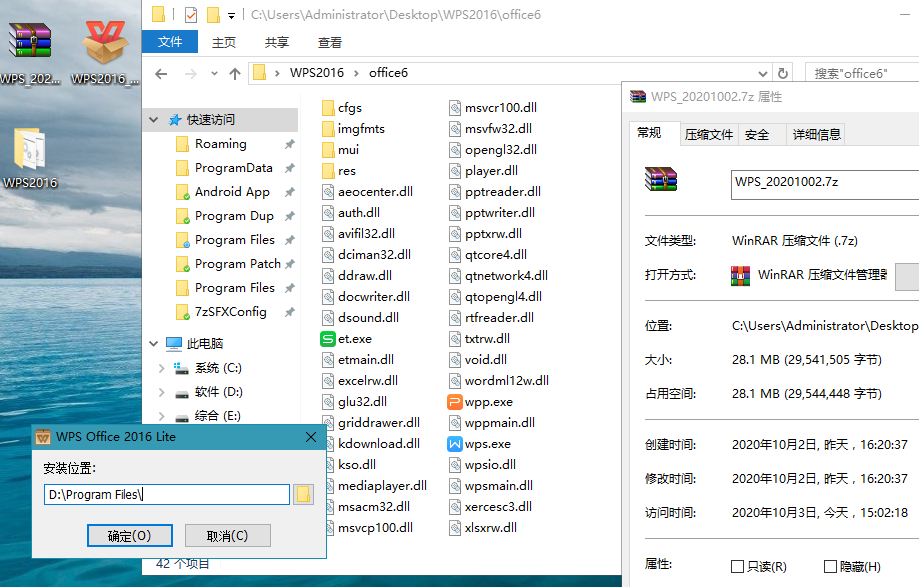919x587 pixels.
Task: Open Android App in quick access
Action: (x=232, y=192)
